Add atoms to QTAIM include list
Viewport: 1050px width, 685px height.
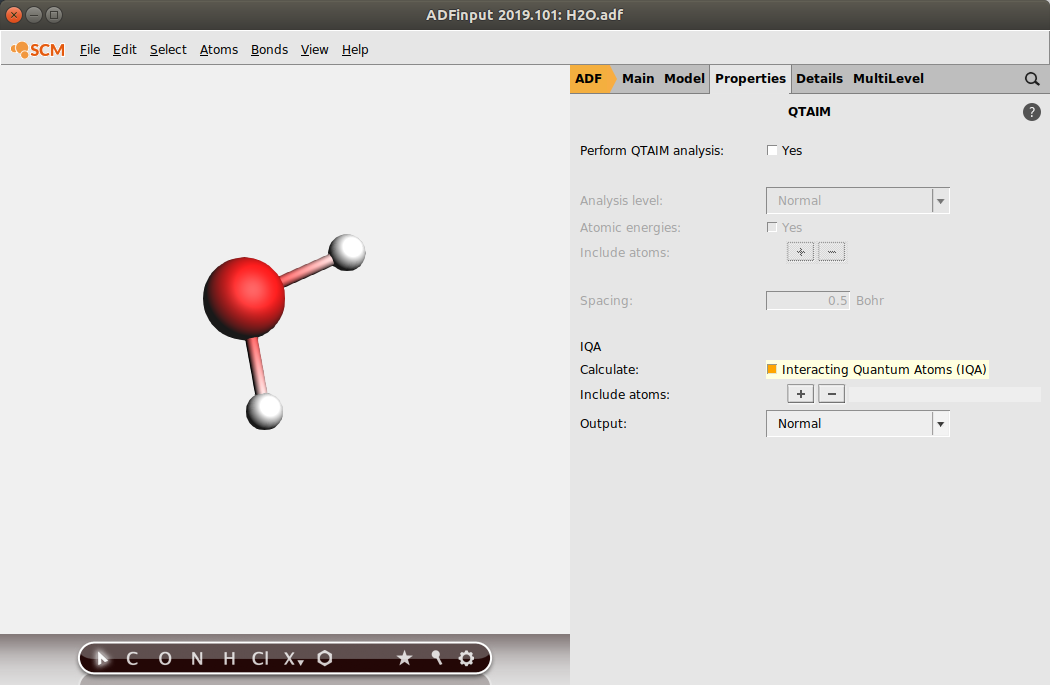[800, 252]
